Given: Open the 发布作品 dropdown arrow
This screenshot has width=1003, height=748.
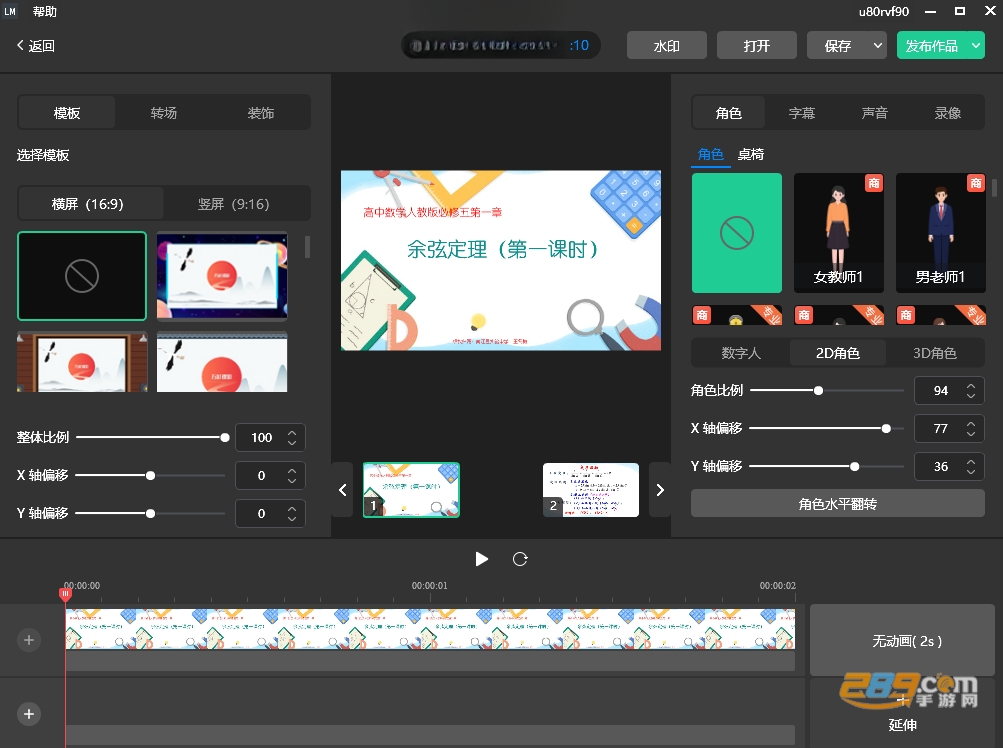Looking at the screenshot, I should pos(975,45).
